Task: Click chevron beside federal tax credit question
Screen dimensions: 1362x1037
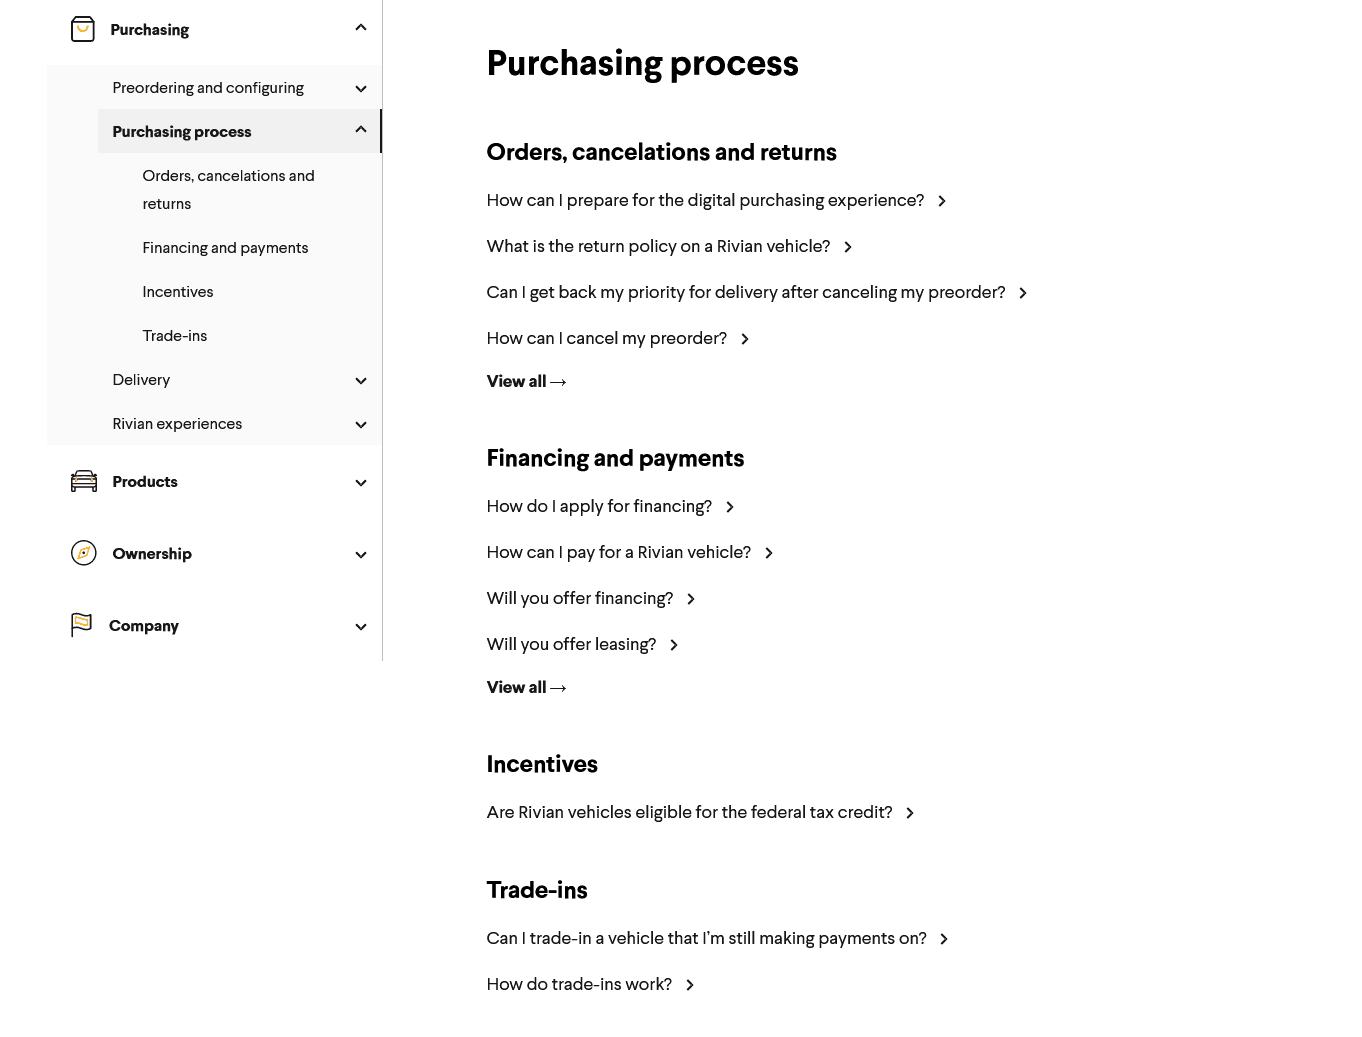Action: point(910,813)
